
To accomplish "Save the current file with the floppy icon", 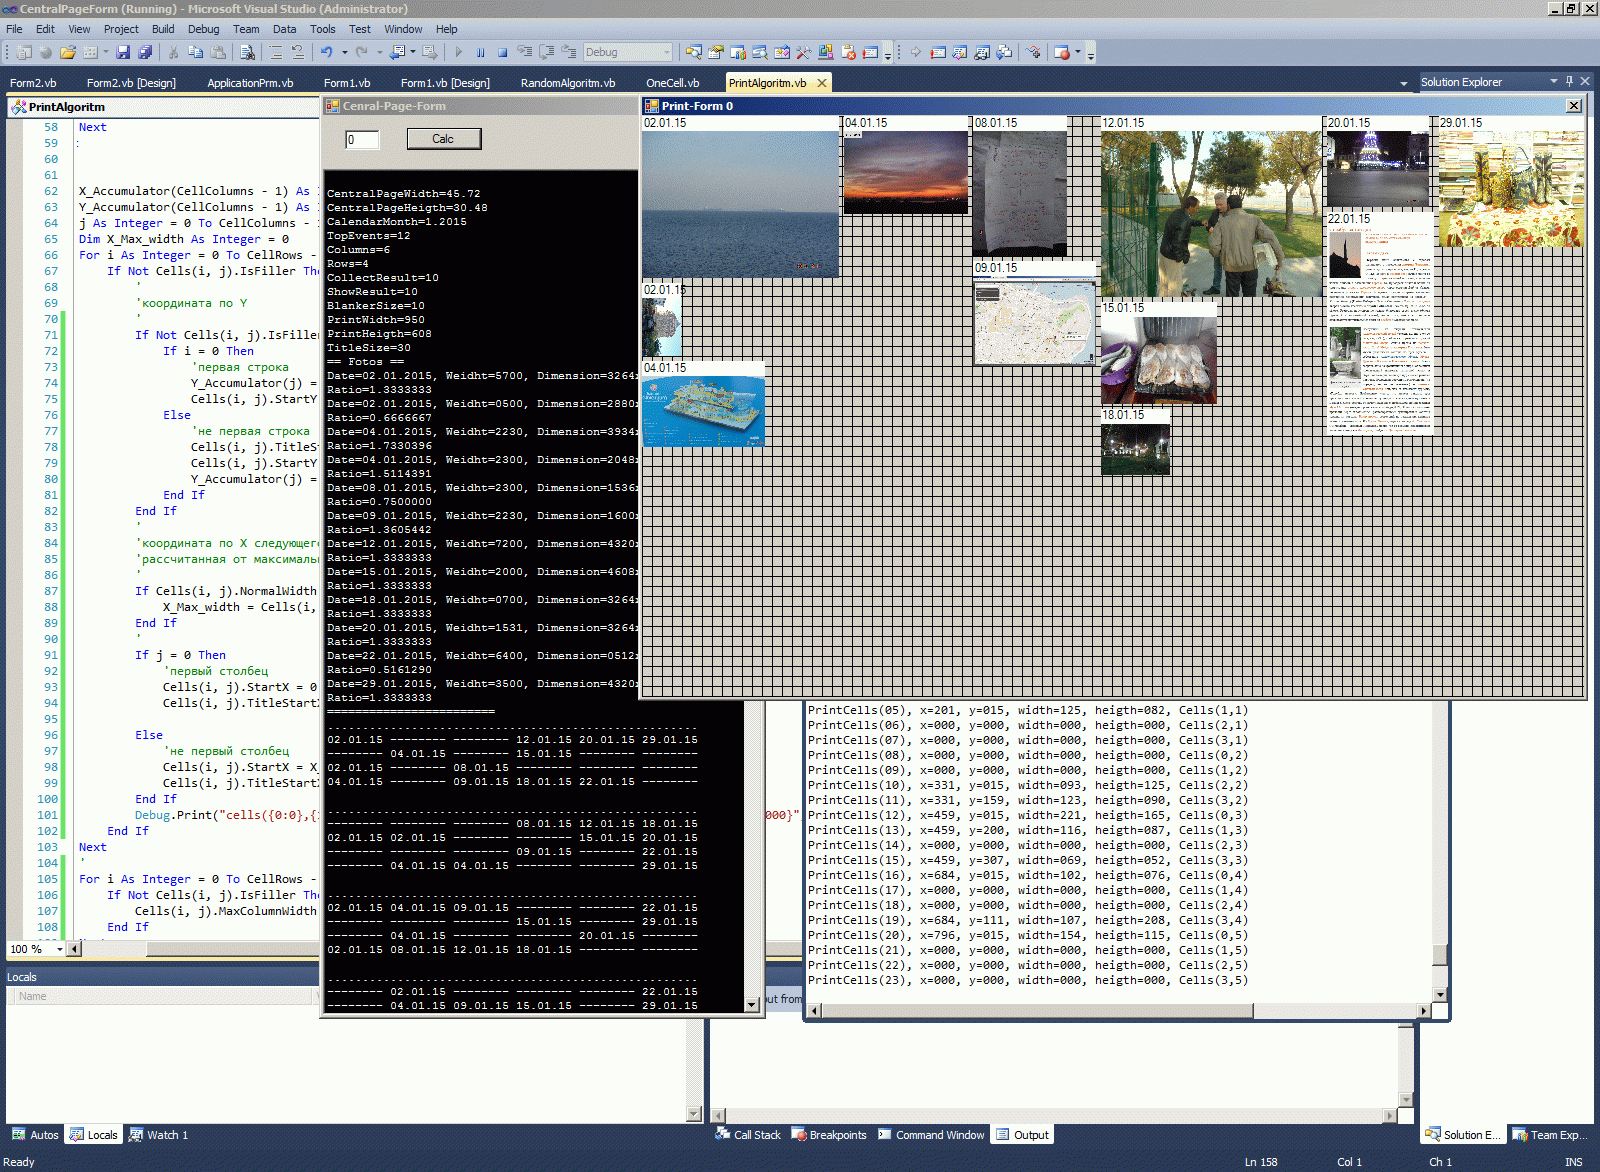I will [123, 52].
